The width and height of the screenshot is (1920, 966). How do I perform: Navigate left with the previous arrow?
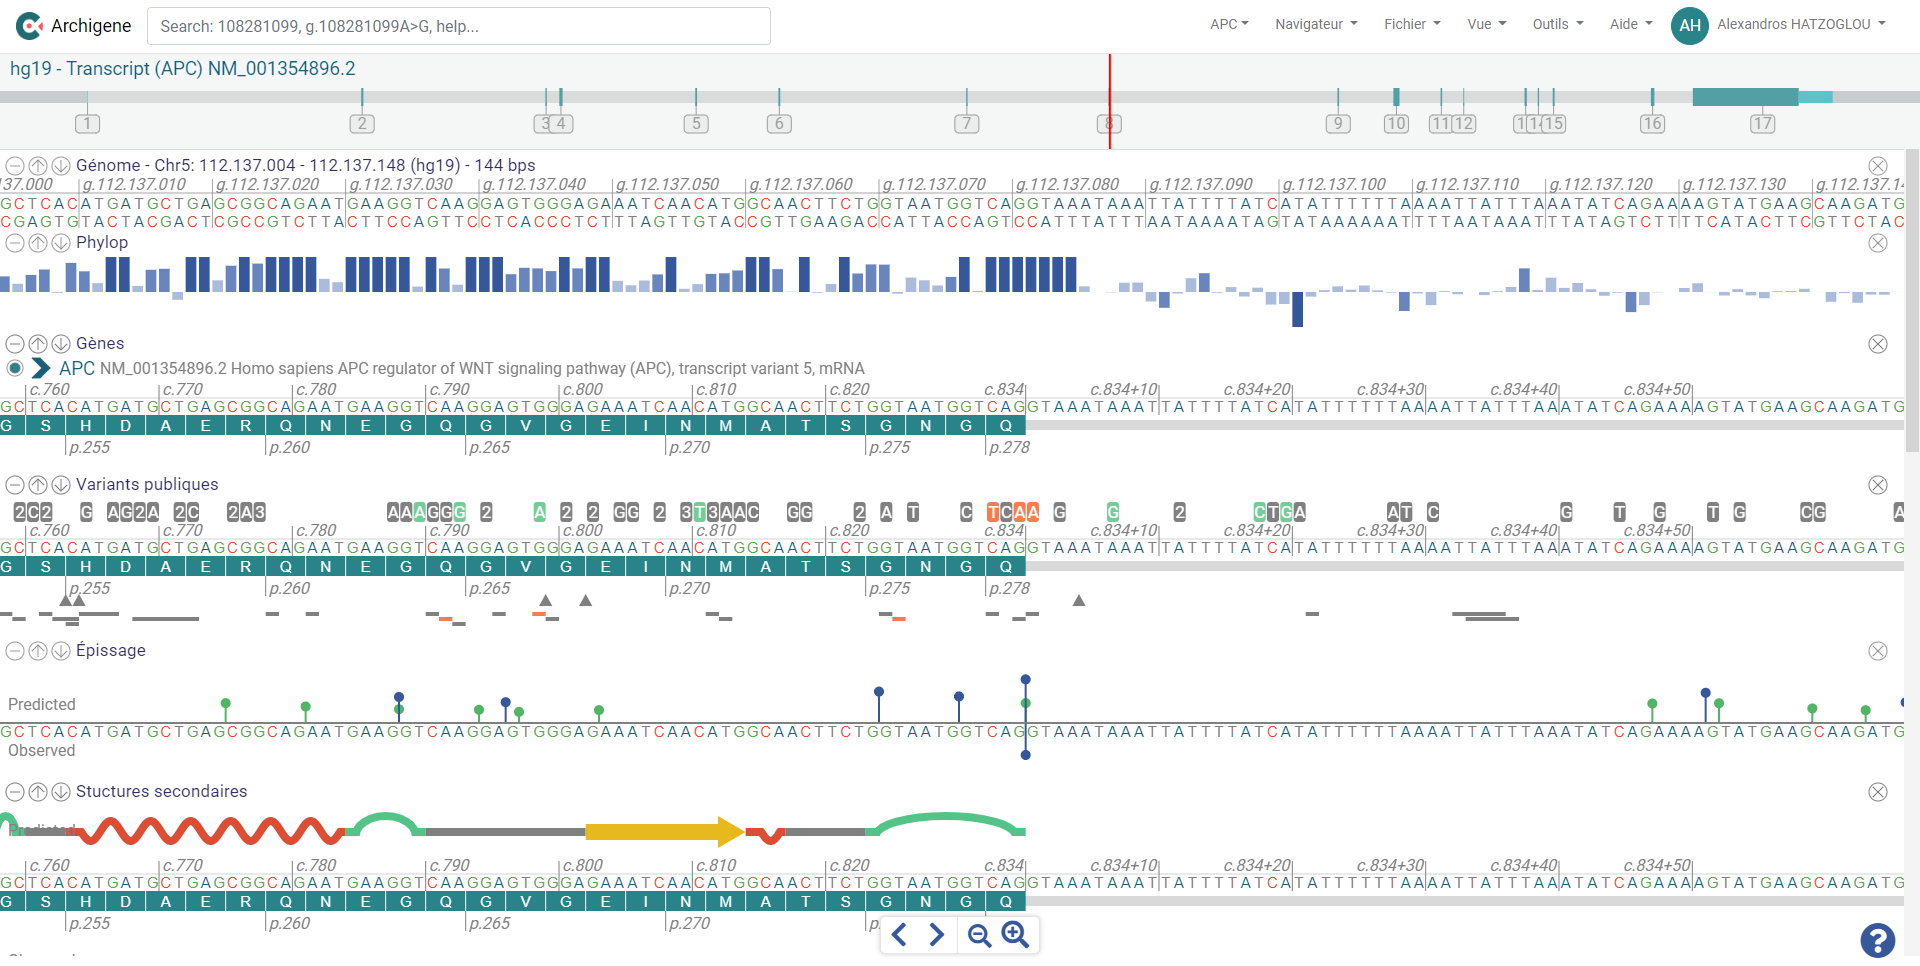pos(899,935)
